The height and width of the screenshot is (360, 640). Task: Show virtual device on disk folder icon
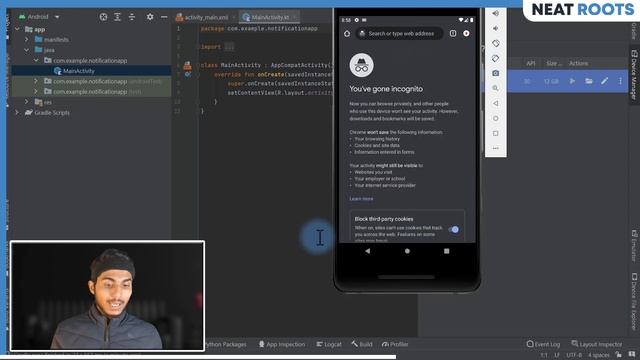[x=589, y=81]
